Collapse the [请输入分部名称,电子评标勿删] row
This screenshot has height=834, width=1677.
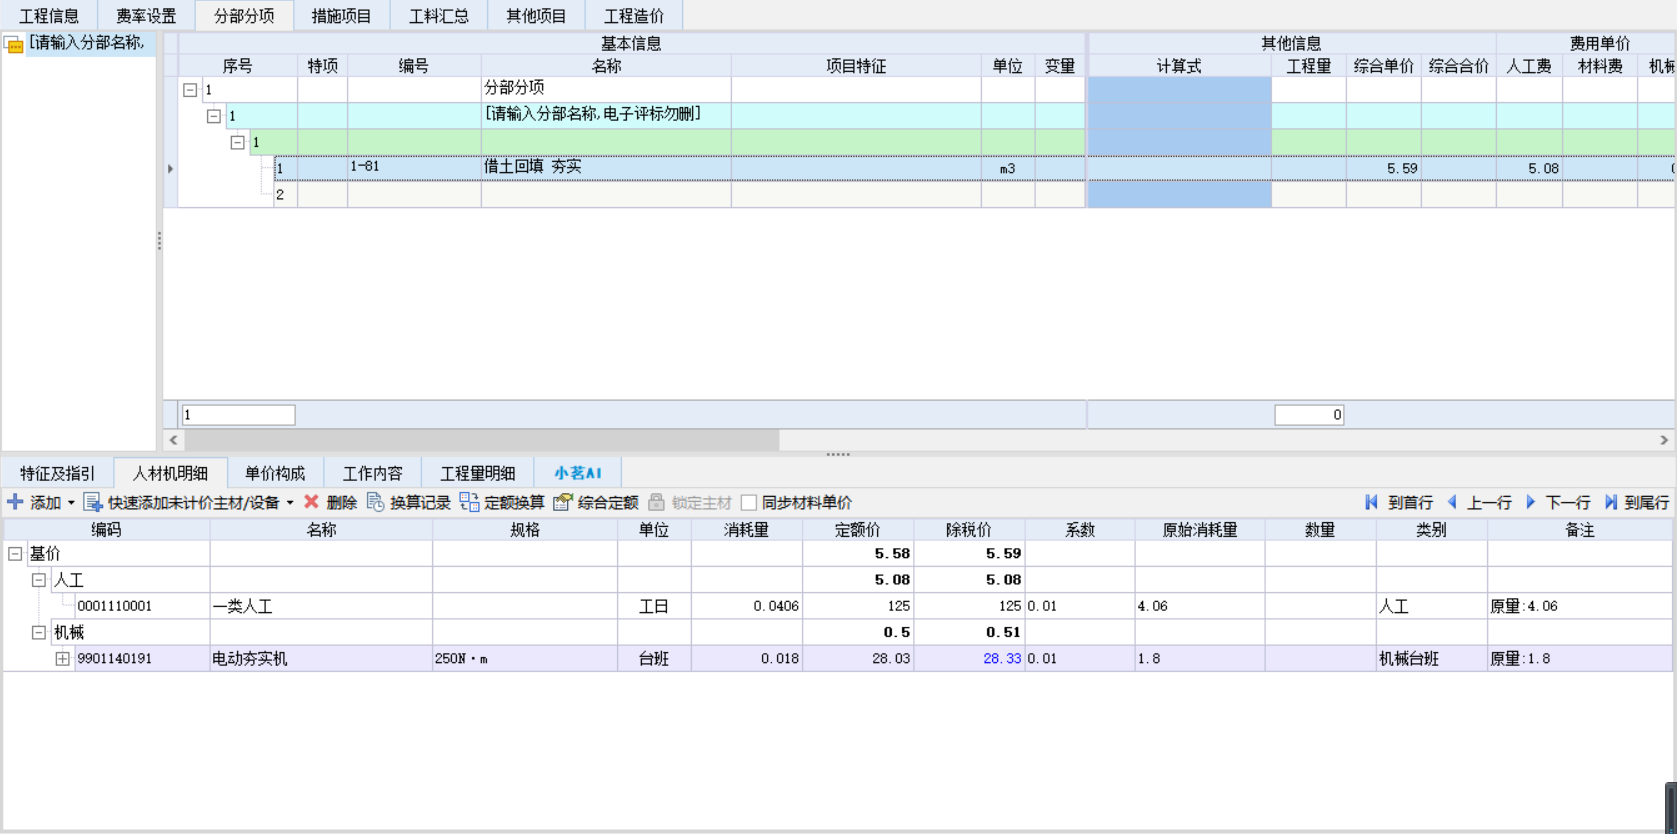pos(214,116)
